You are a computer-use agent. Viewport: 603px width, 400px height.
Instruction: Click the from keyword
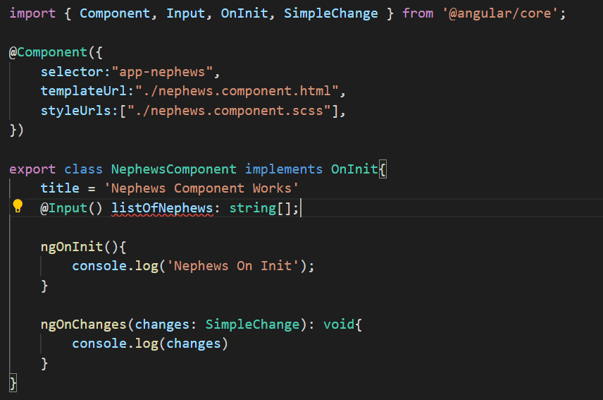point(418,14)
